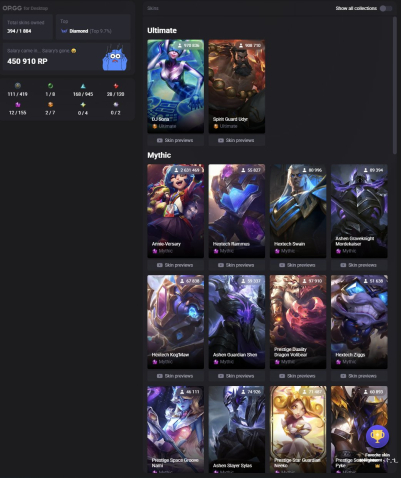Select the red gem skin tier icon
The height and width of the screenshot is (478, 401).
click(x=116, y=86)
